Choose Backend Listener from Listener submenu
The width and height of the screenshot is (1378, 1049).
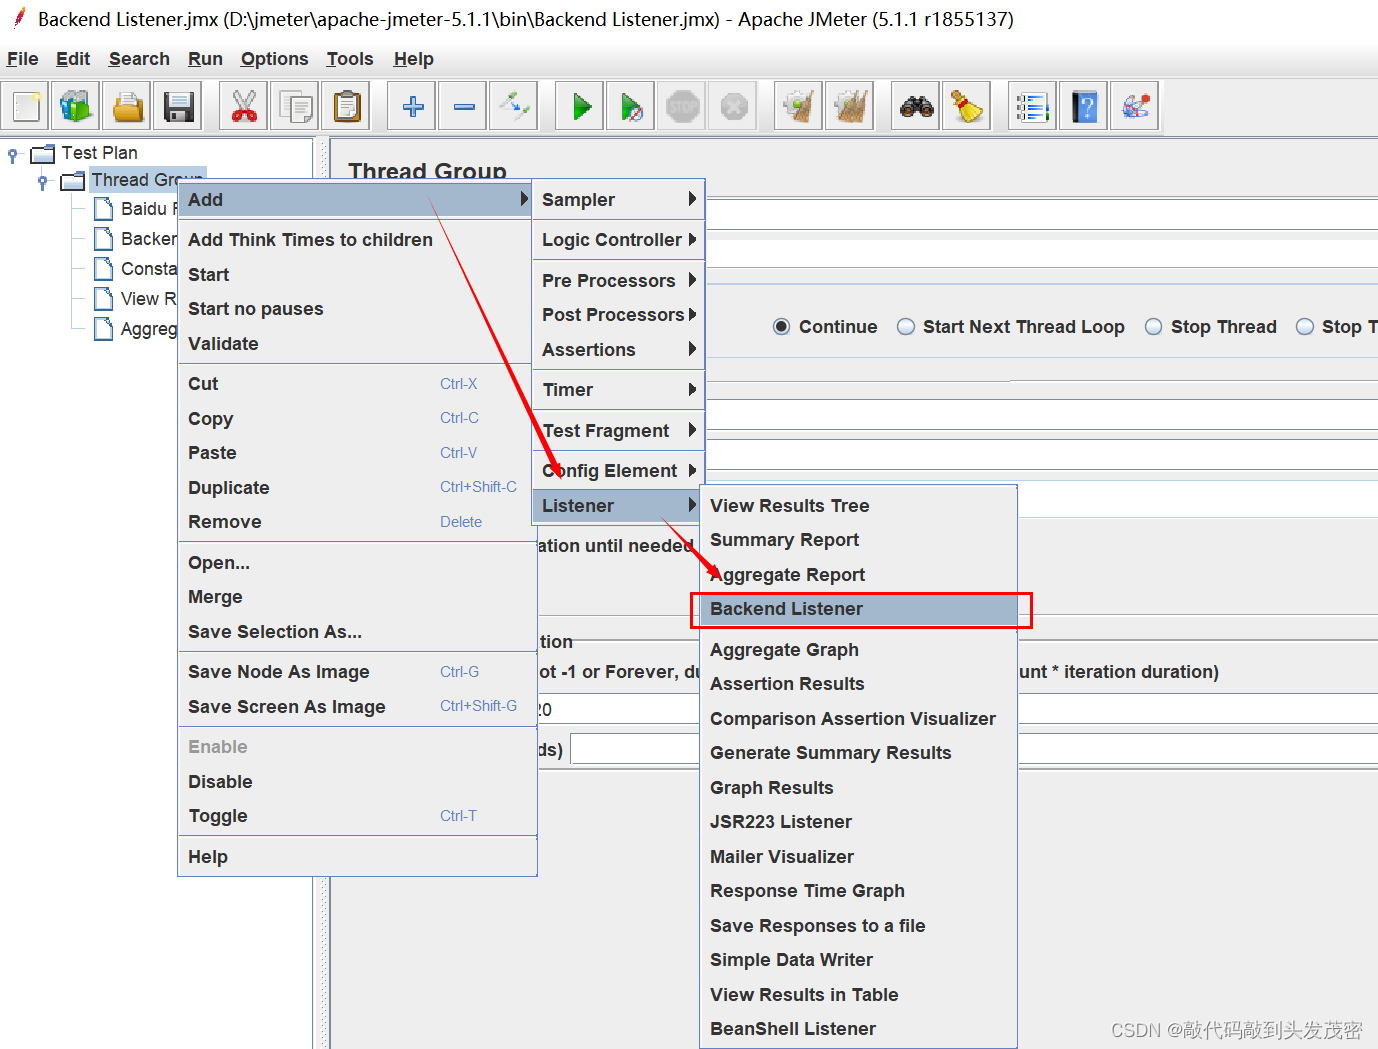tap(858, 609)
